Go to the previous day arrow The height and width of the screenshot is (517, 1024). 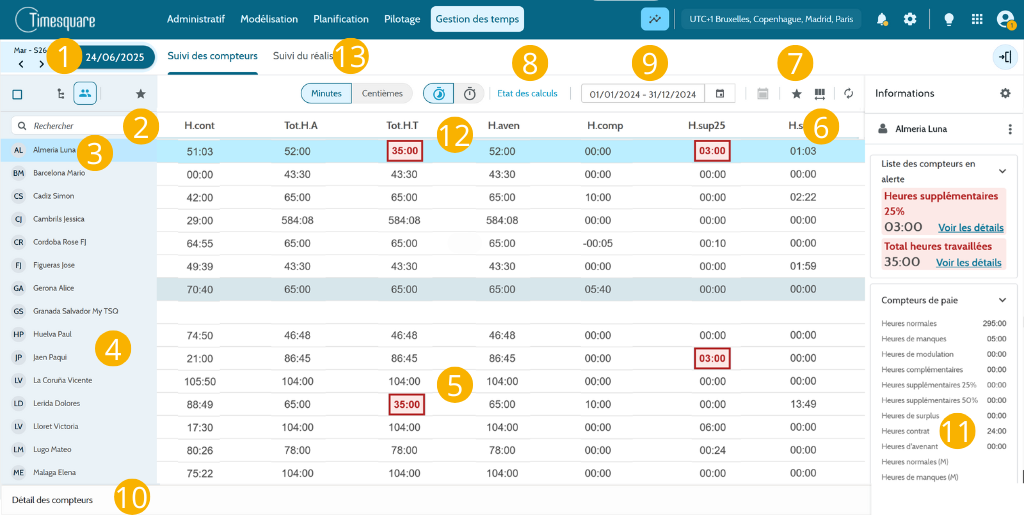pos(21,64)
